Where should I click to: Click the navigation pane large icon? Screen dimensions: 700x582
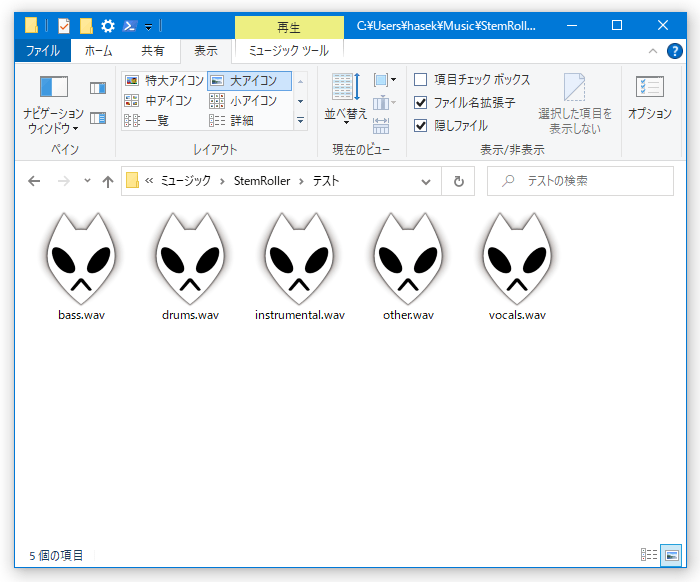(x=54, y=87)
